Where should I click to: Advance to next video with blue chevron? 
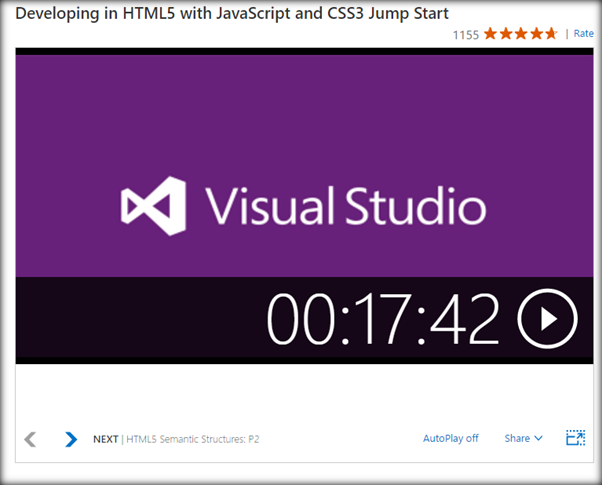tap(71, 439)
